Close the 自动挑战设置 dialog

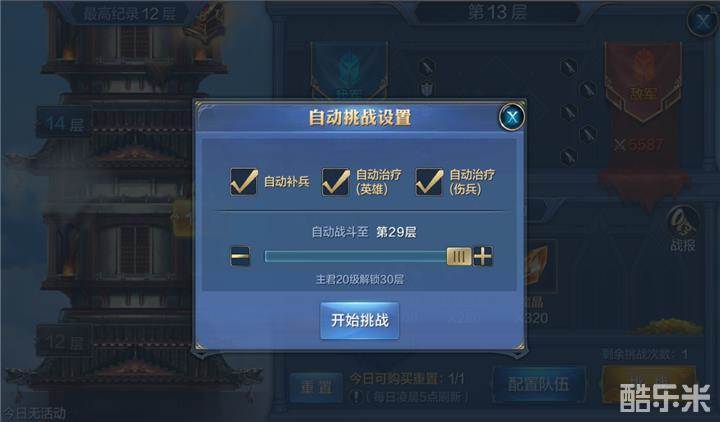click(x=512, y=117)
